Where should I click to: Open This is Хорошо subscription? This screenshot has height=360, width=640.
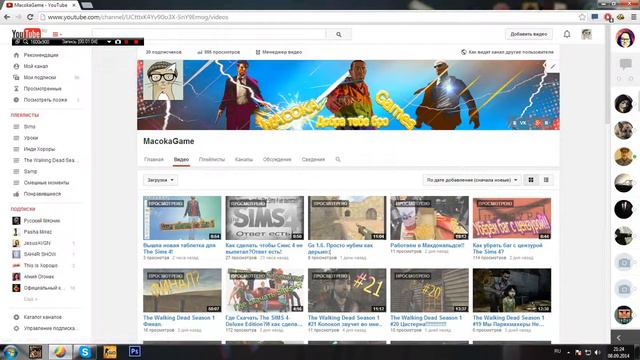[40, 266]
